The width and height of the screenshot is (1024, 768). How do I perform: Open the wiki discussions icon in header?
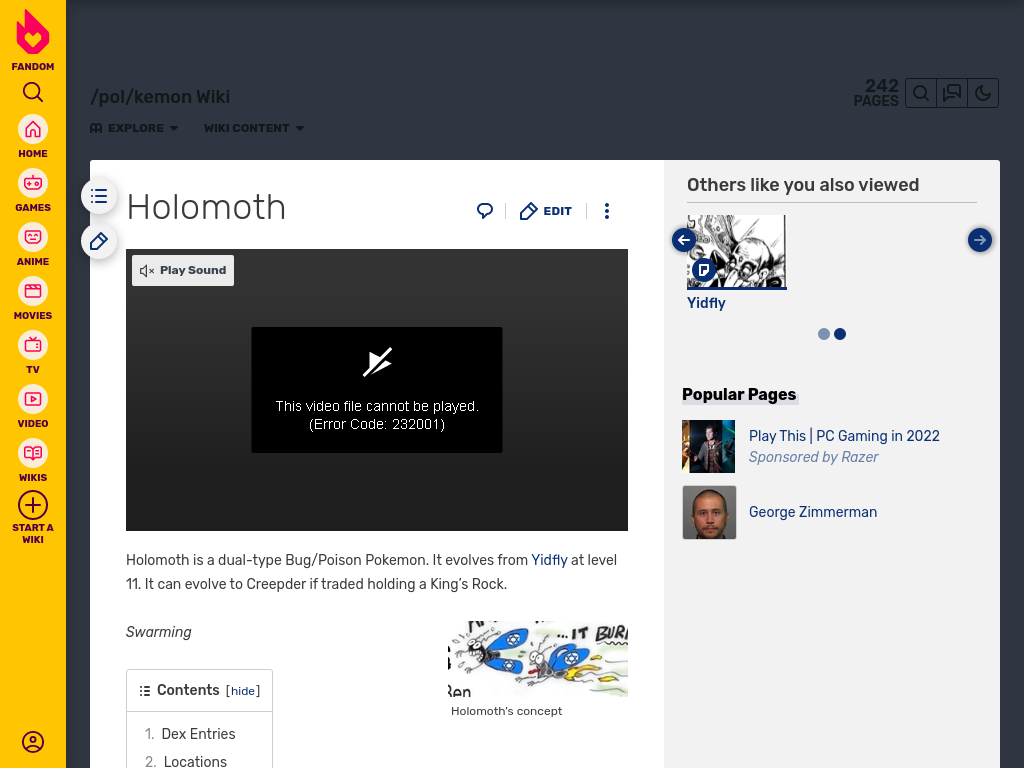click(952, 93)
